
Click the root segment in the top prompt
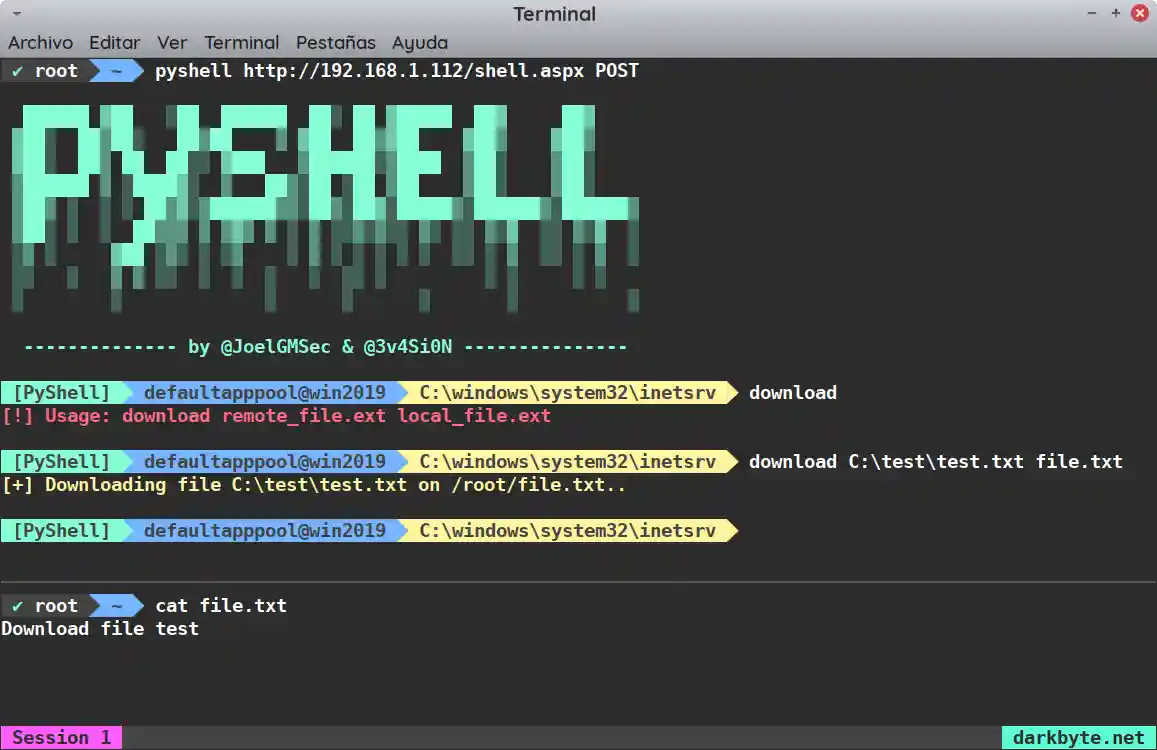point(56,71)
